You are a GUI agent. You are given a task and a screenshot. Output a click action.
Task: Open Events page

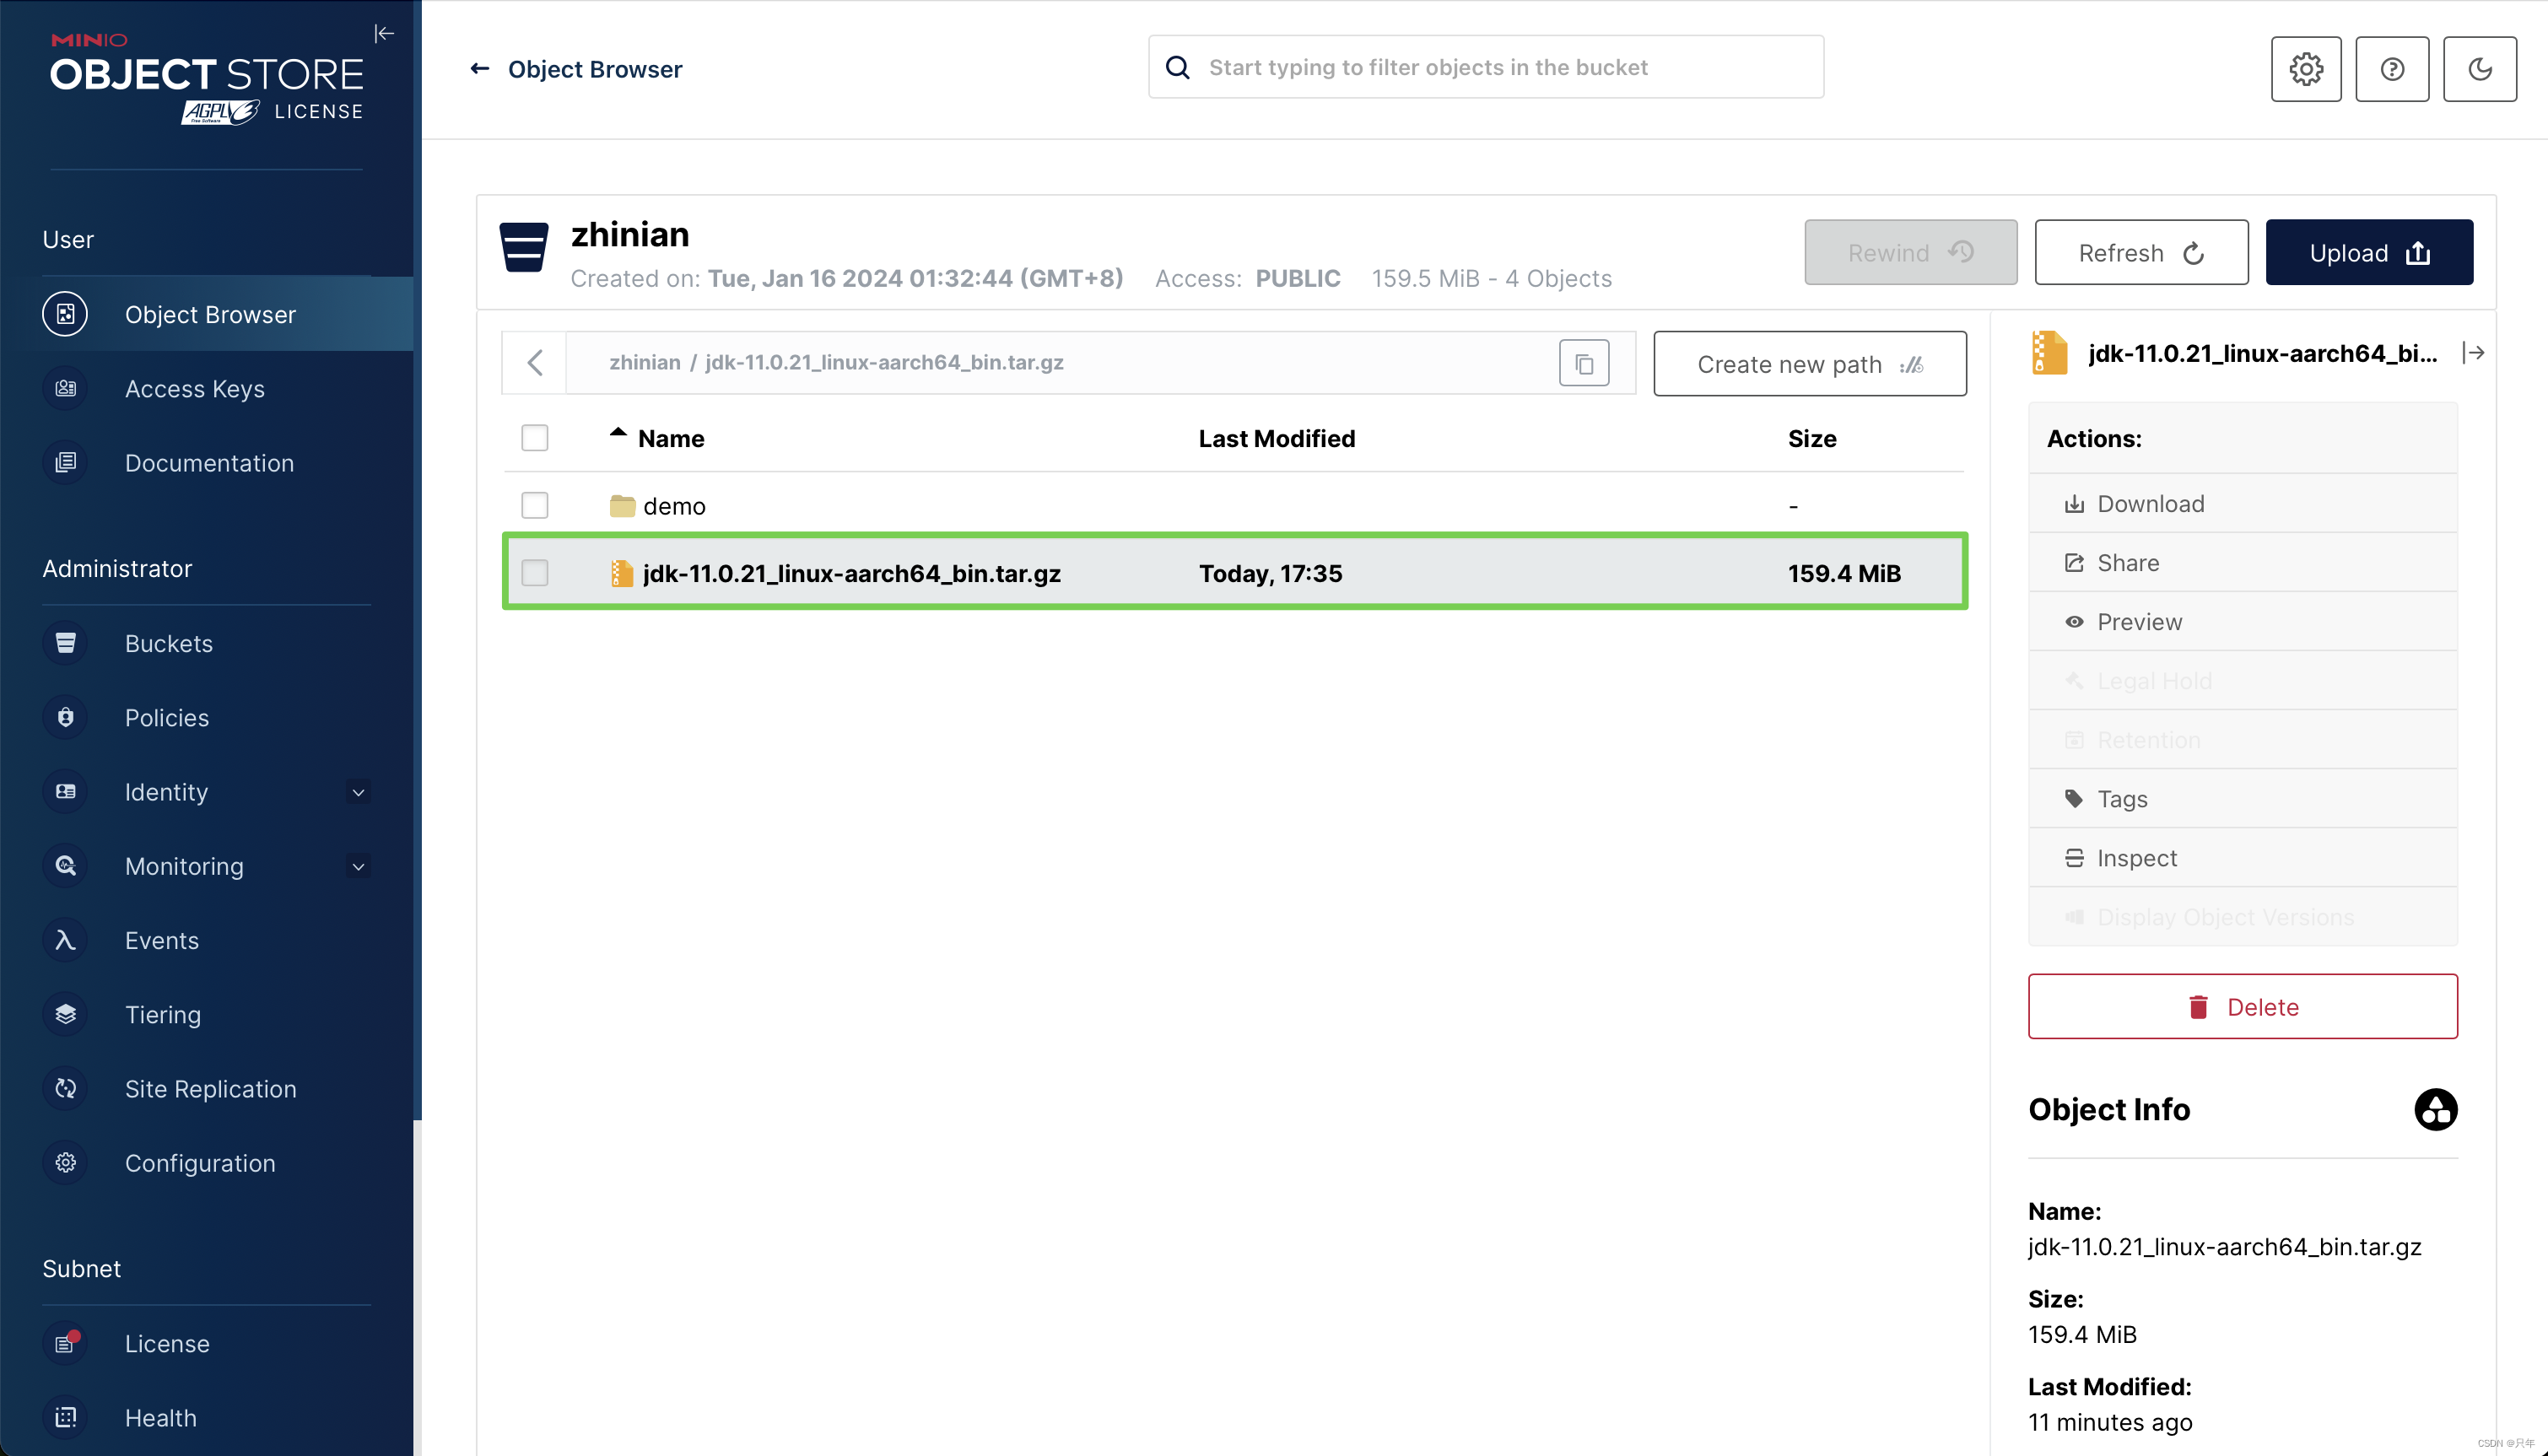point(207,940)
